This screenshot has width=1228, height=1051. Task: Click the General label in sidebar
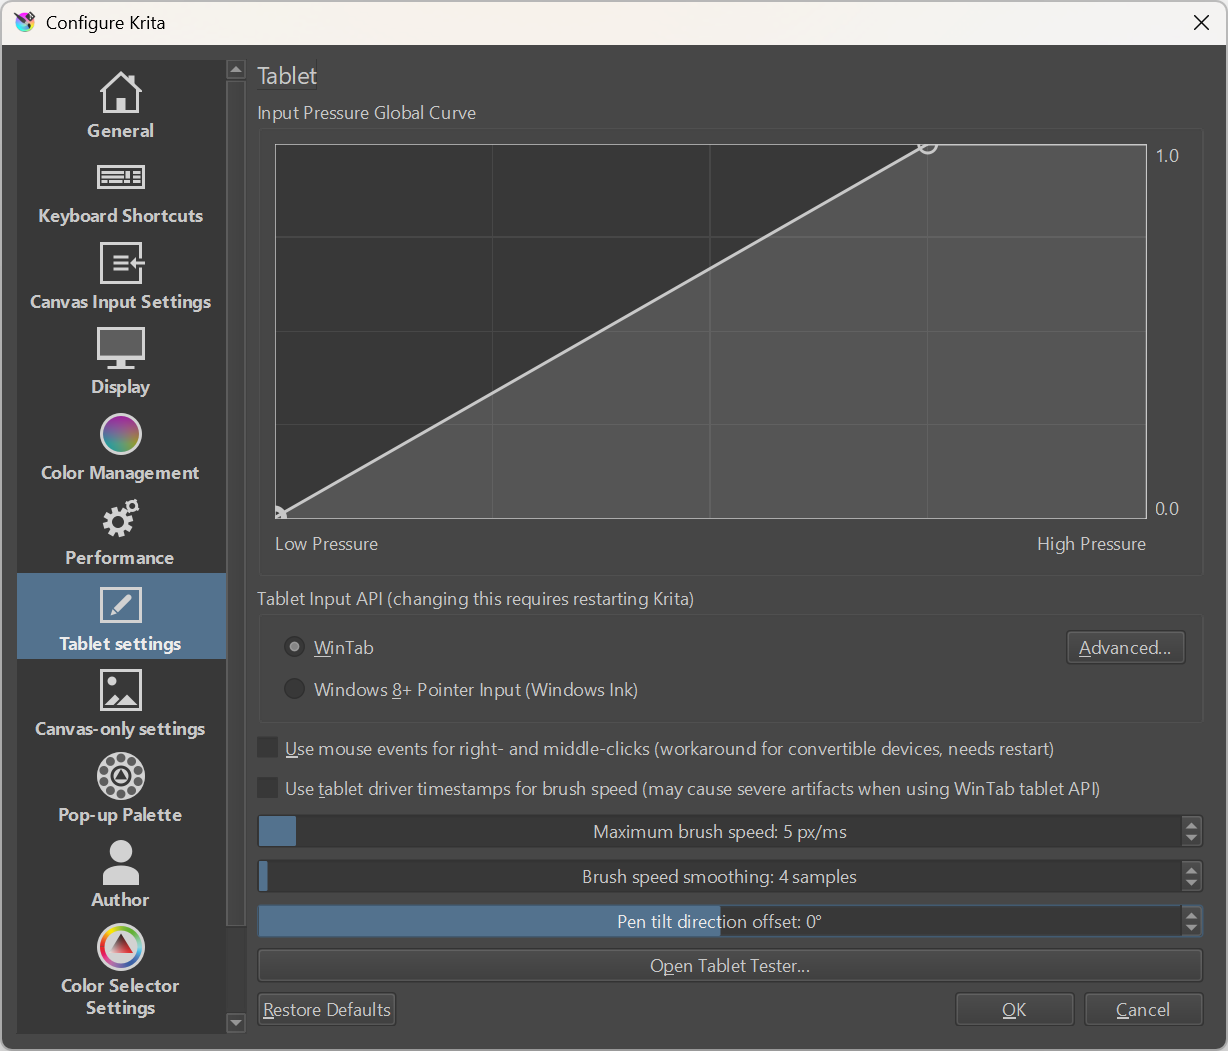tap(121, 131)
